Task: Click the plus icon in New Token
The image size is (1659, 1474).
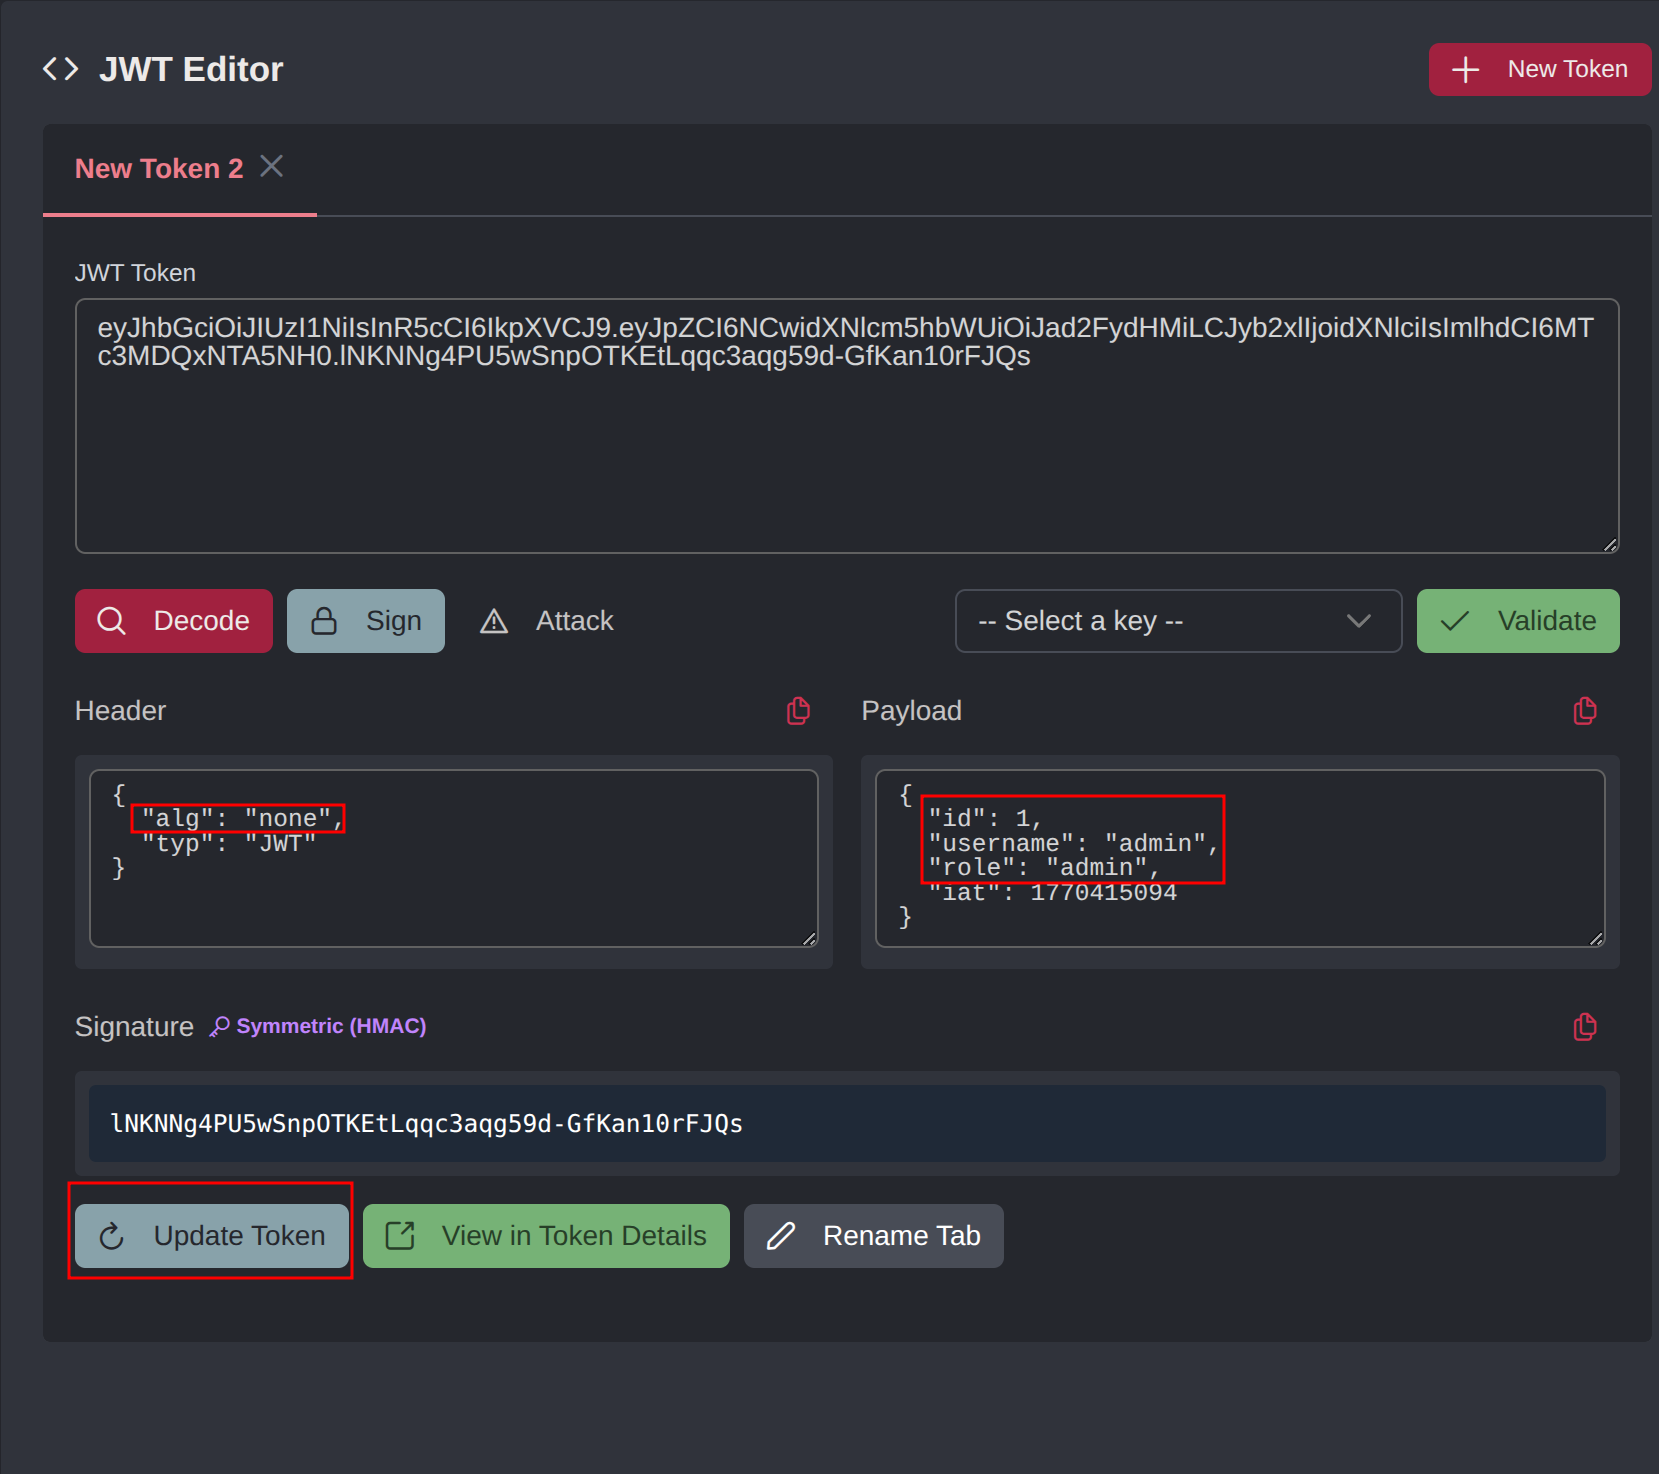Action: coord(1465,69)
